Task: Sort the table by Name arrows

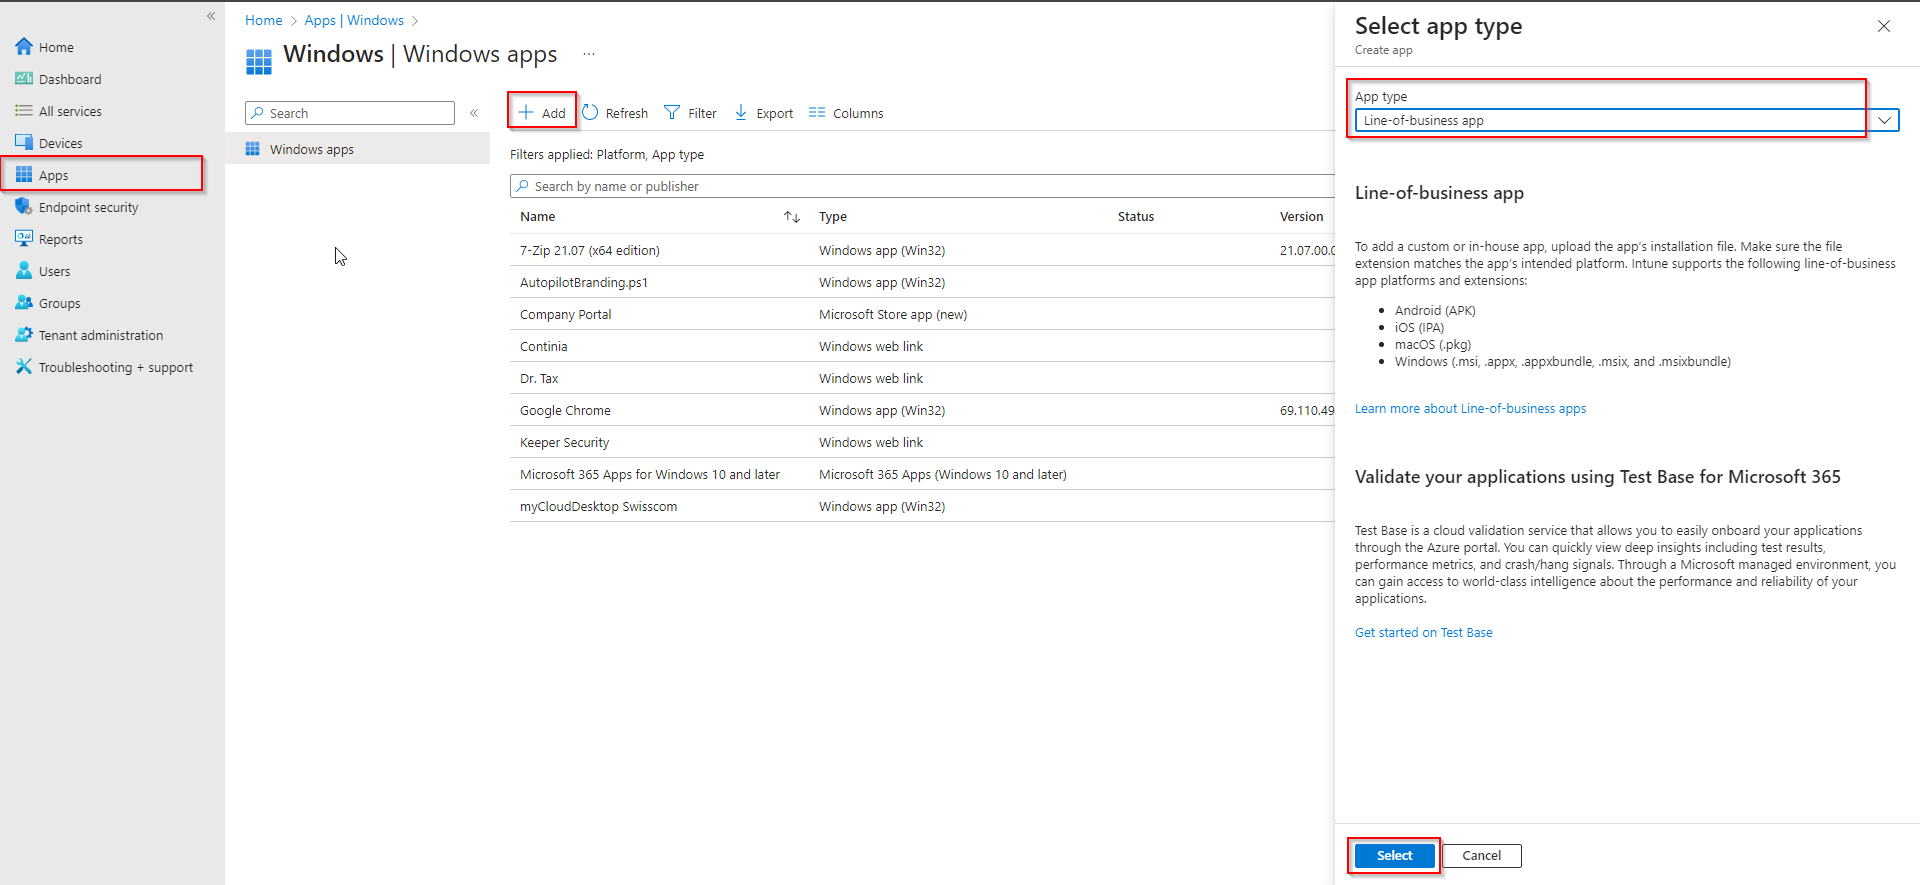Action: (792, 217)
